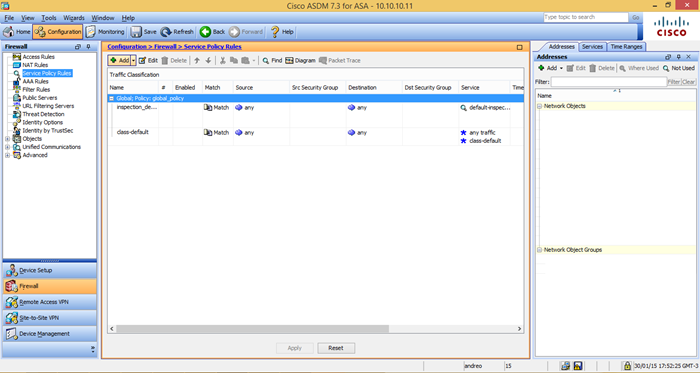700x373 pixels.
Task: Expand the Objects tree node
Action: click(7, 139)
